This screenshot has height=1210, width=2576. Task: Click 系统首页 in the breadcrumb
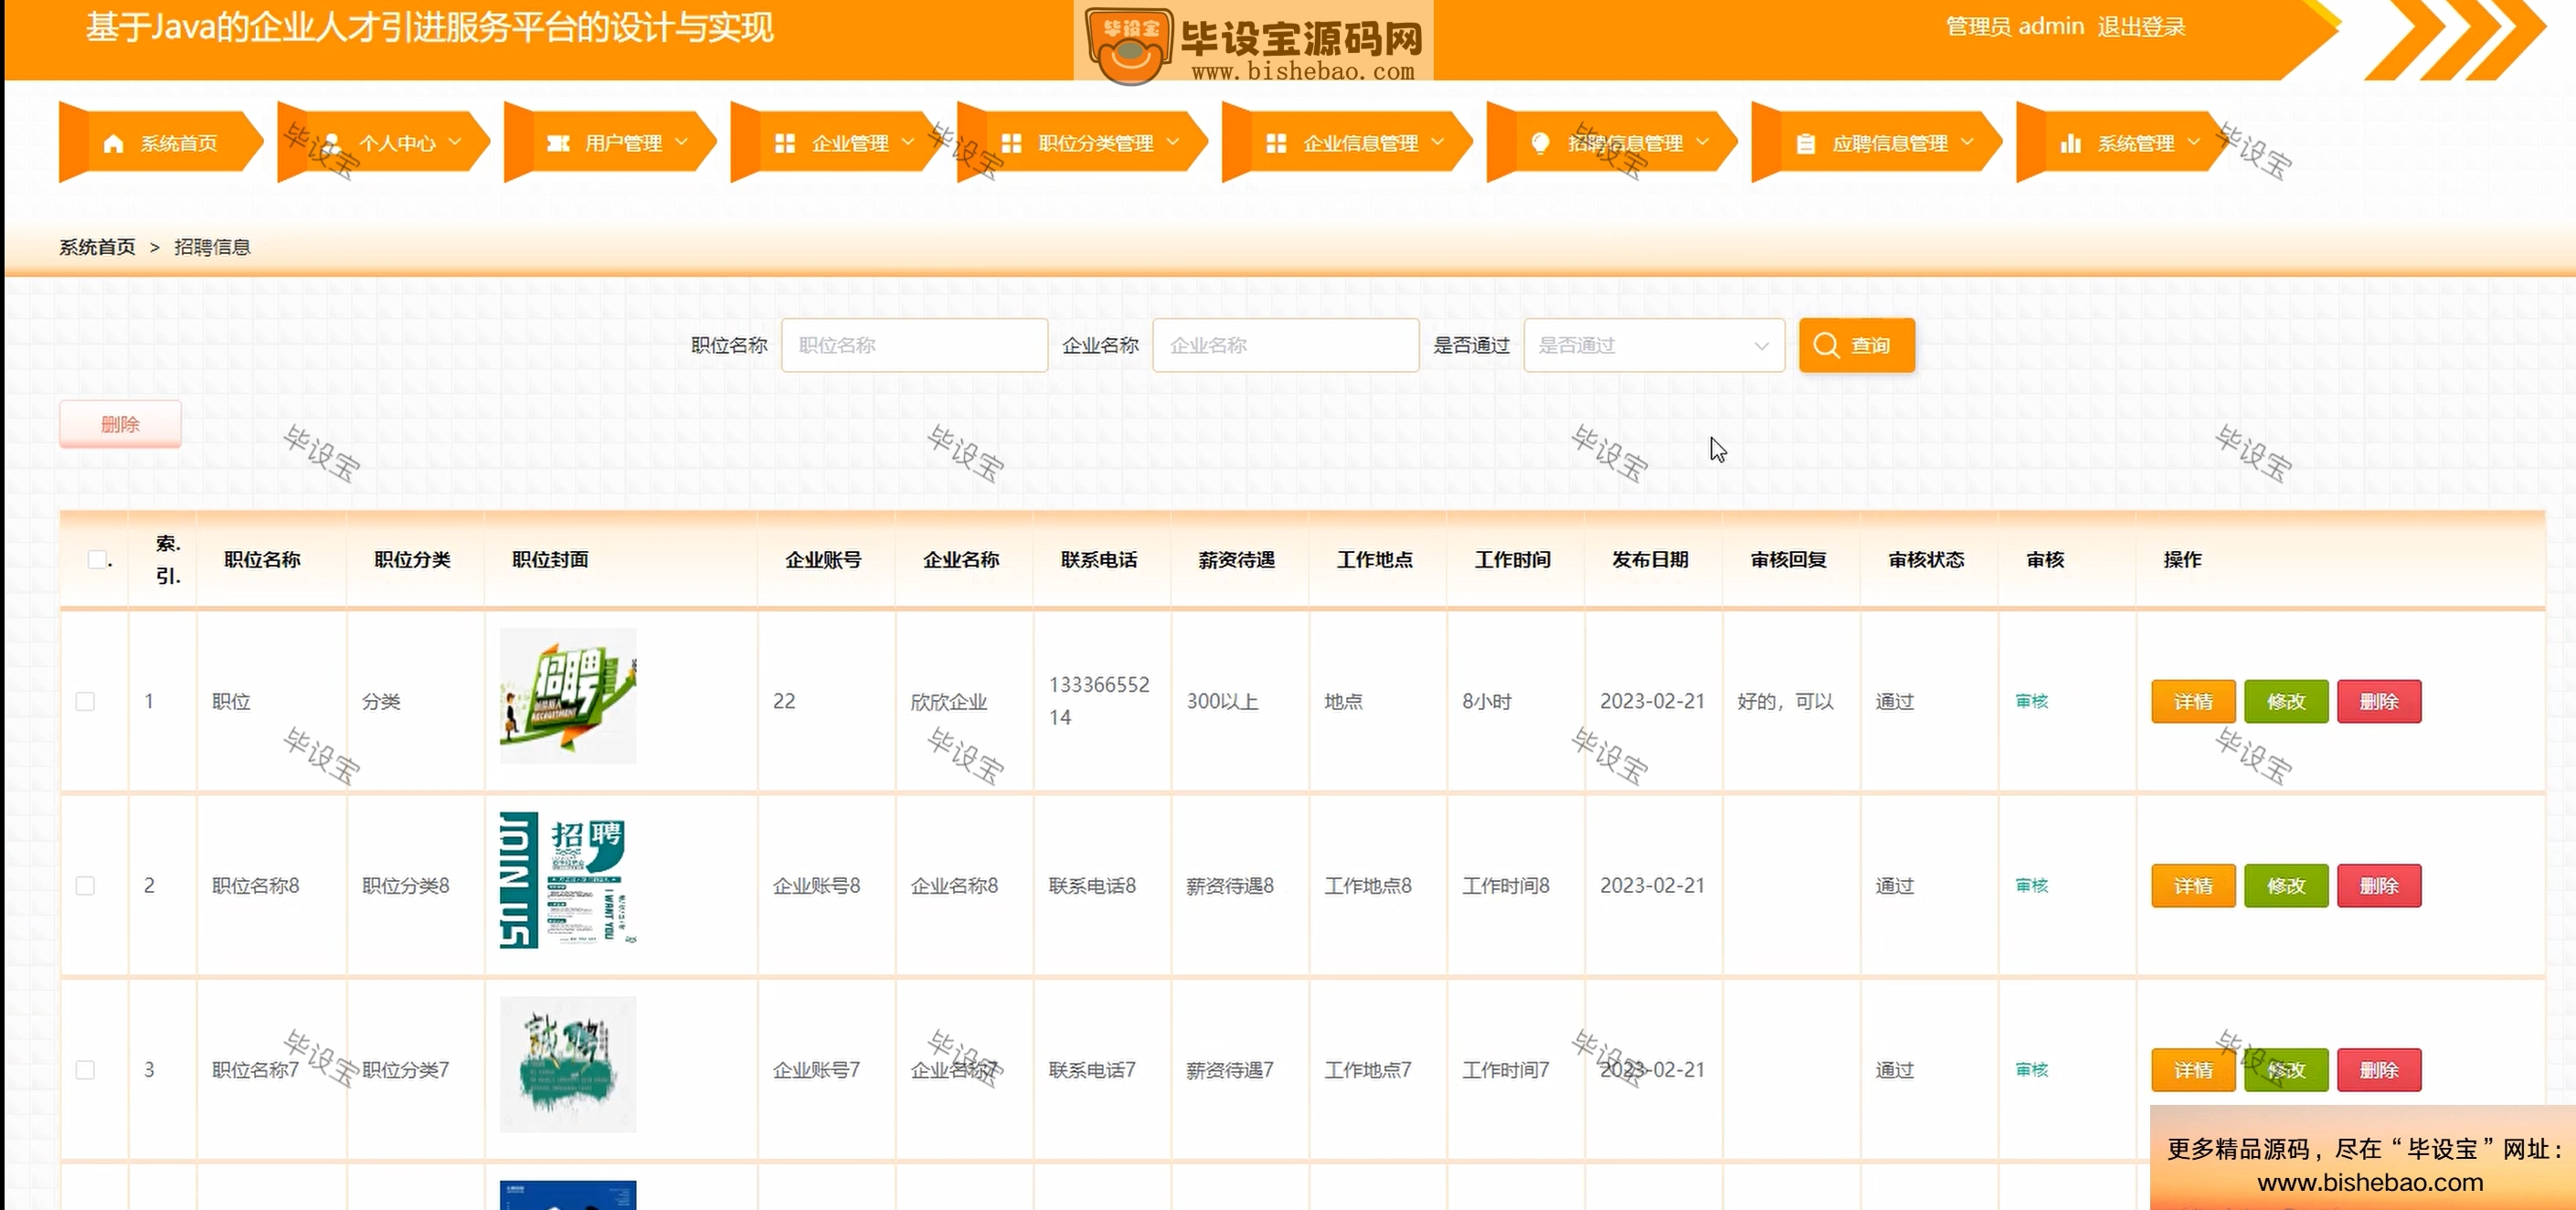[x=97, y=247]
